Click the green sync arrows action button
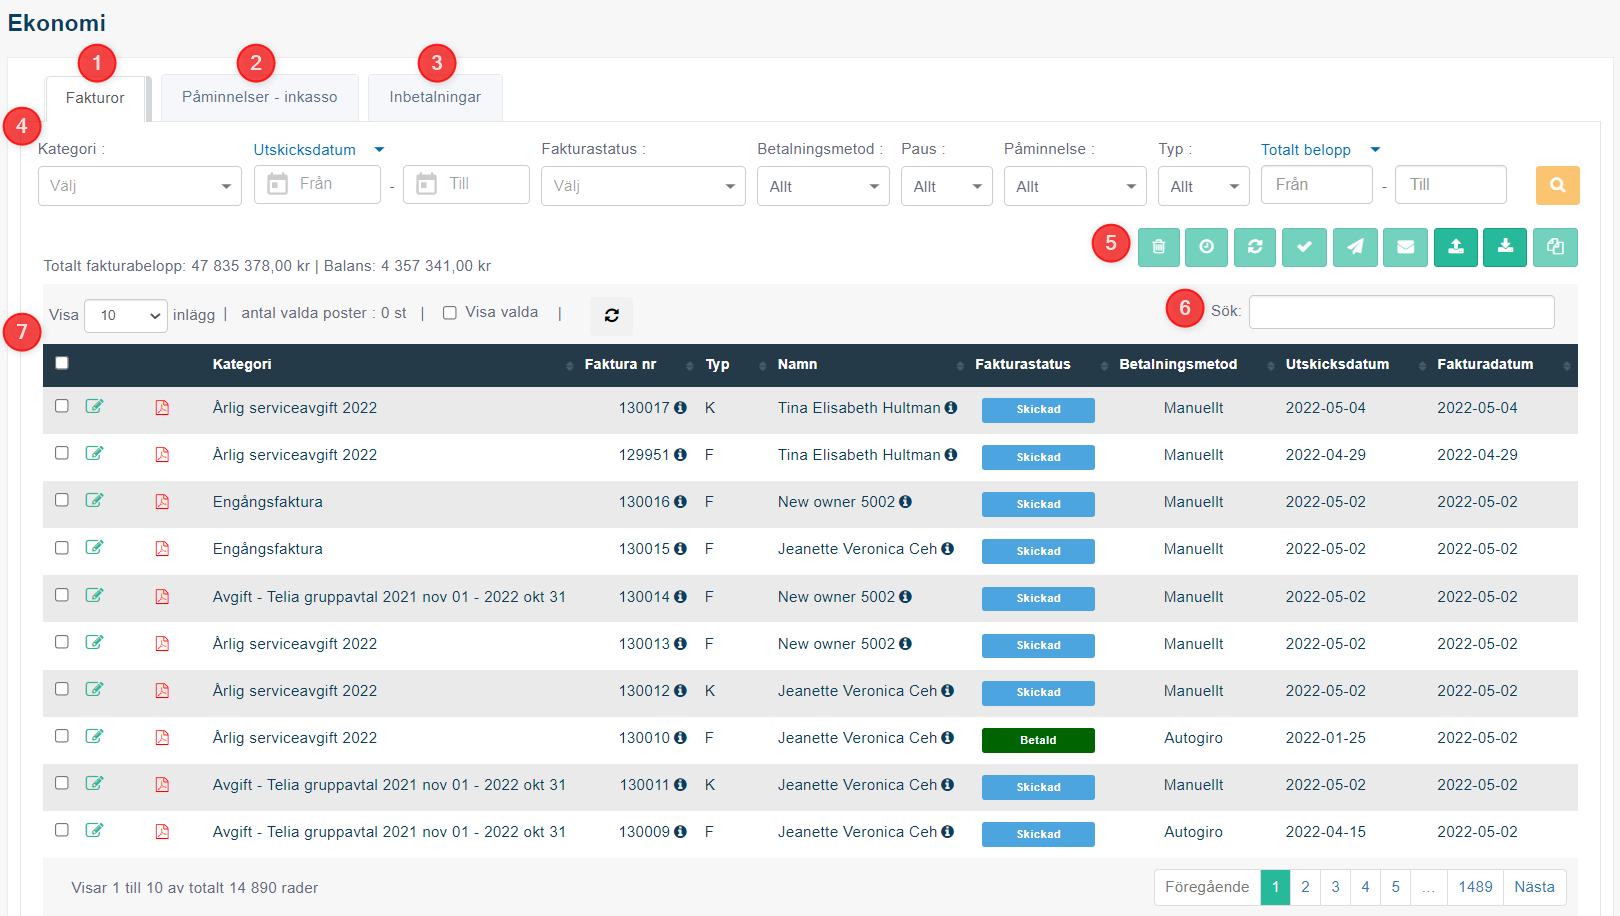This screenshot has width=1620, height=916. (x=1254, y=247)
